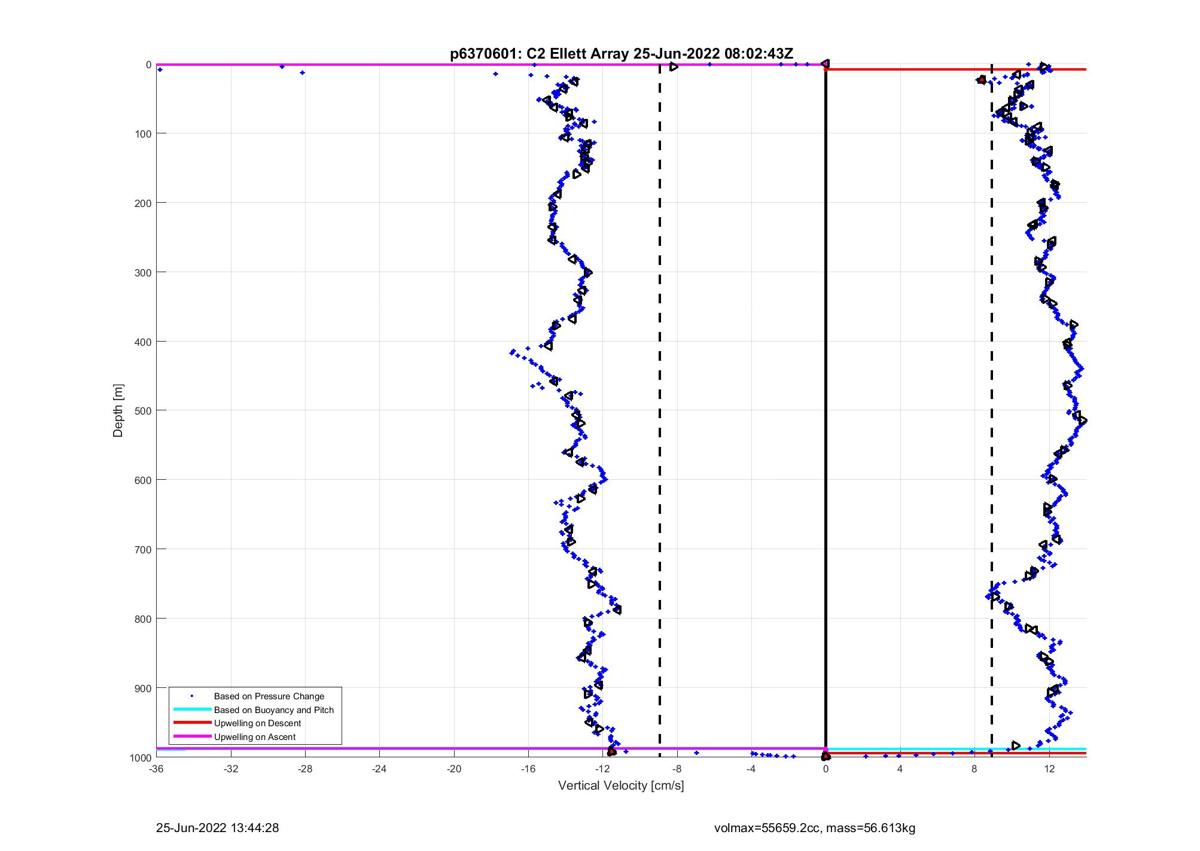1200x851 pixels.
Task: Click the x-axis tick label -24
Action: tap(379, 769)
